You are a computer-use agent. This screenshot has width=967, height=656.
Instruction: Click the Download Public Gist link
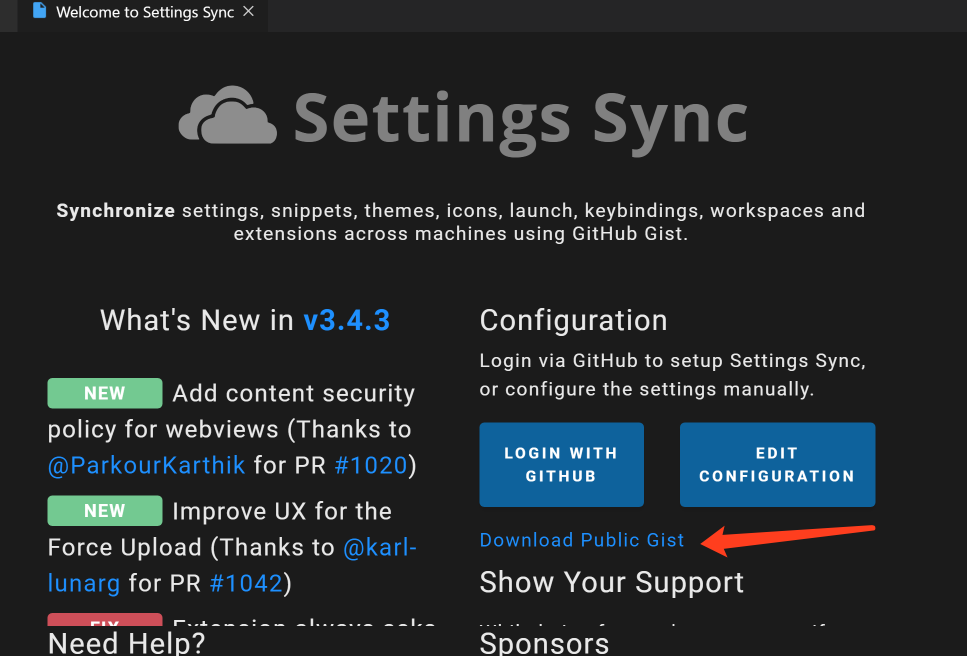[x=582, y=540]
